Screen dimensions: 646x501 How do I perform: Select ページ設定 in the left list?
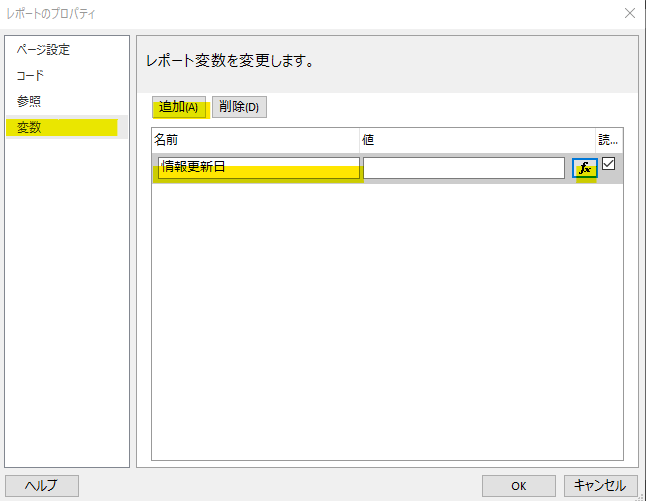[x=43, y=50]
